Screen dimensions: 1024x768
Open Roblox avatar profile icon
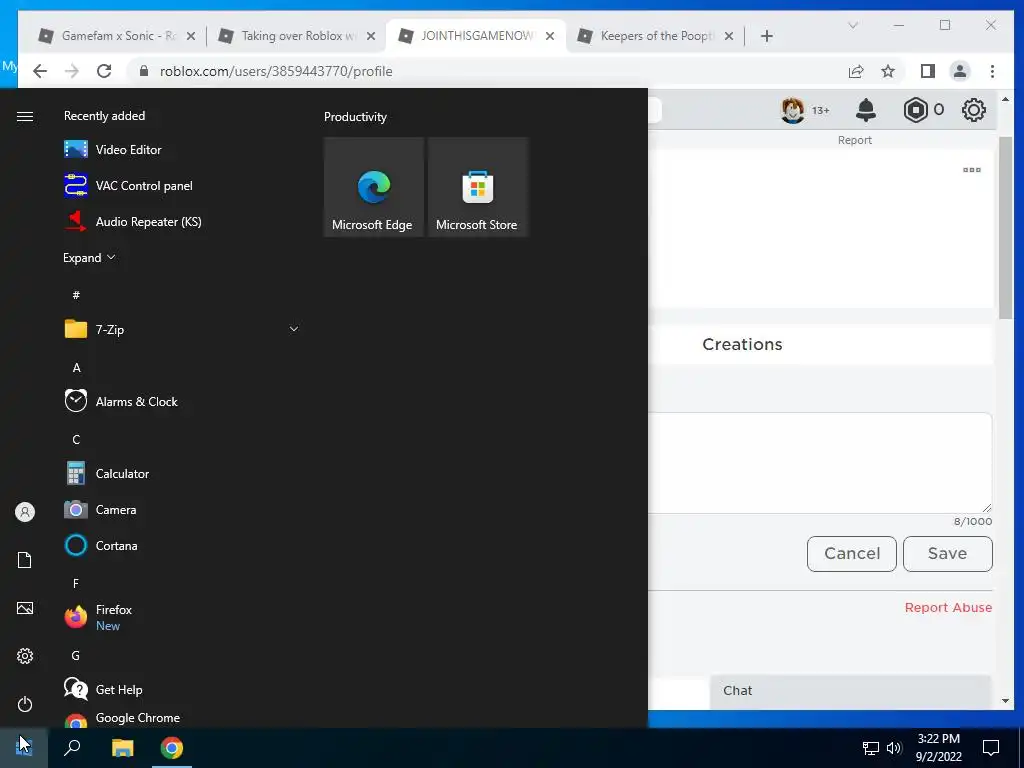tap(793, 110)
